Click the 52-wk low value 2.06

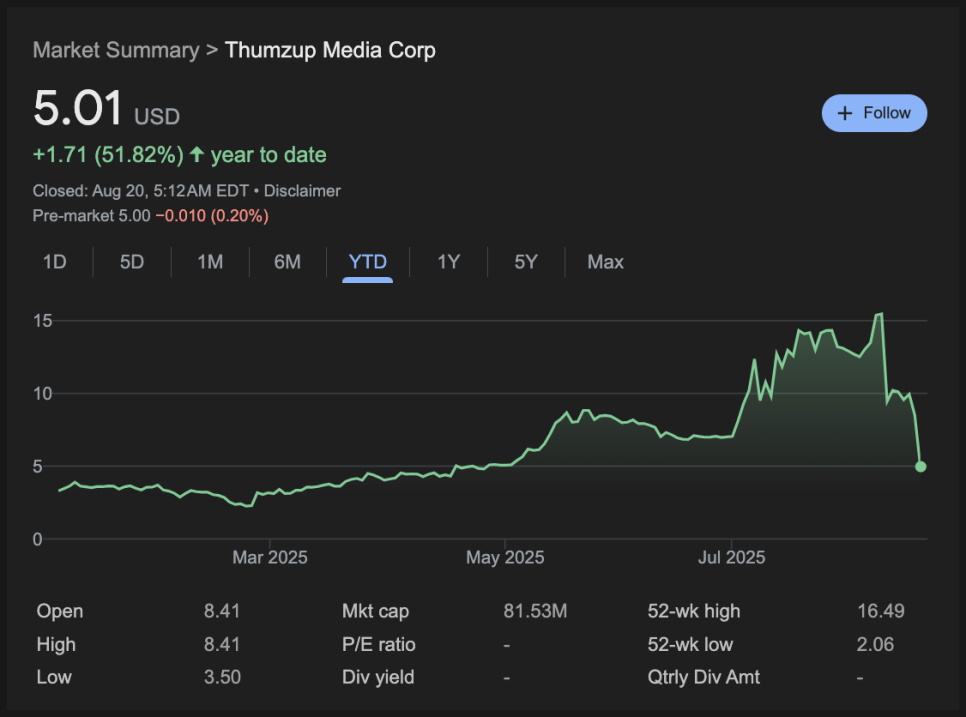coord(875,644)
